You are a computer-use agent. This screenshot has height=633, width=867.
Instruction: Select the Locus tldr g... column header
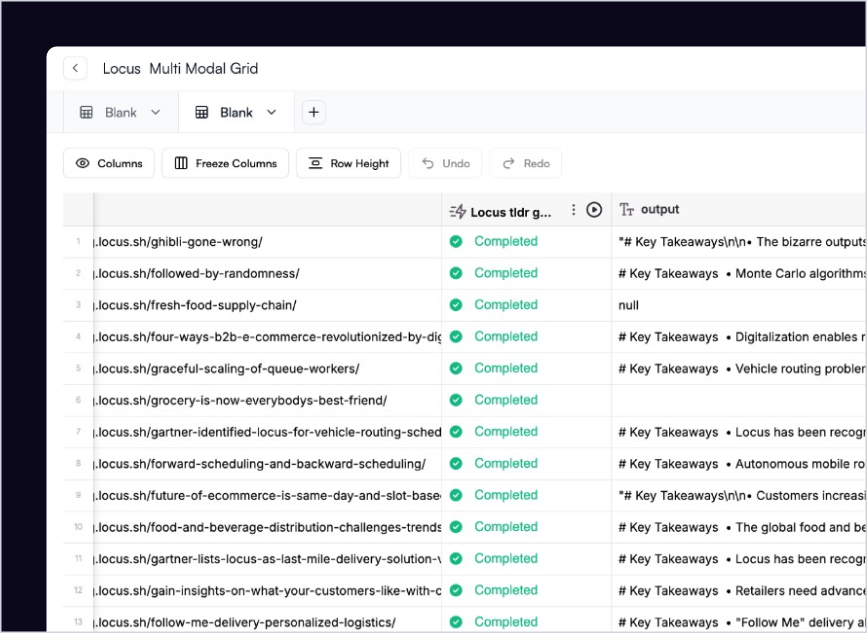coord(526,210)
